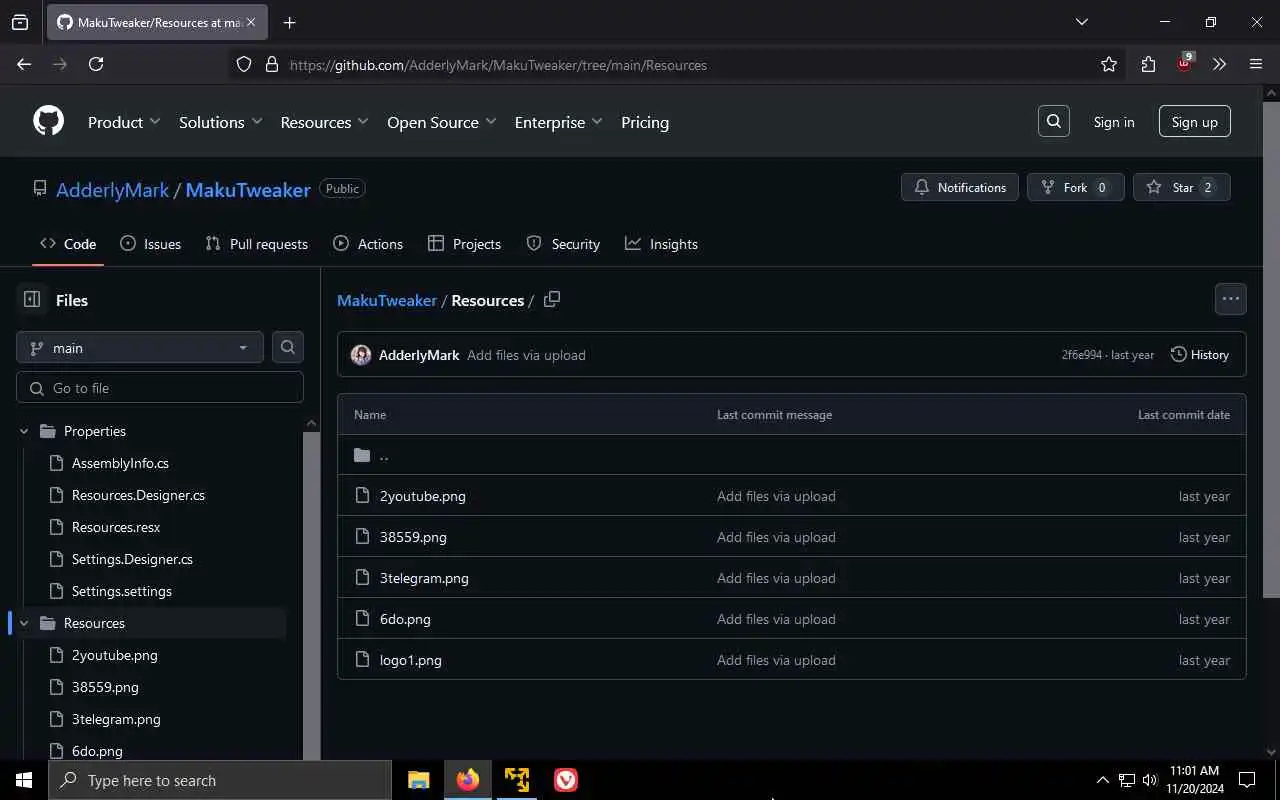Screen dimensions: 1280x800
Task: Open the commit History link
Action: point(1199,355)
